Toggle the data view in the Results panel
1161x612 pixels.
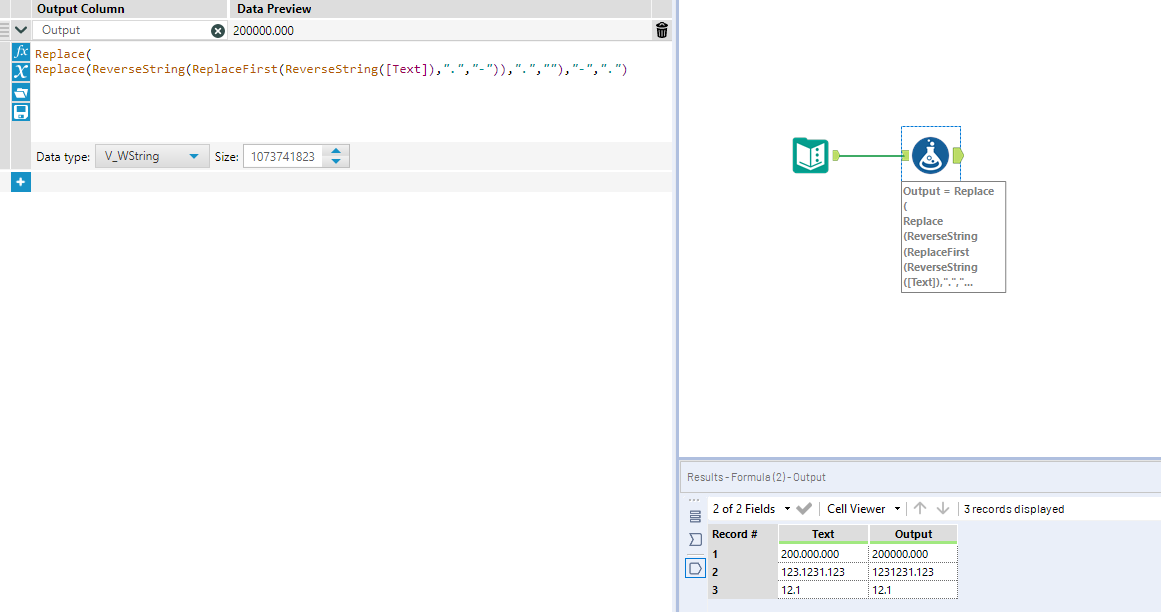(695, 567)
